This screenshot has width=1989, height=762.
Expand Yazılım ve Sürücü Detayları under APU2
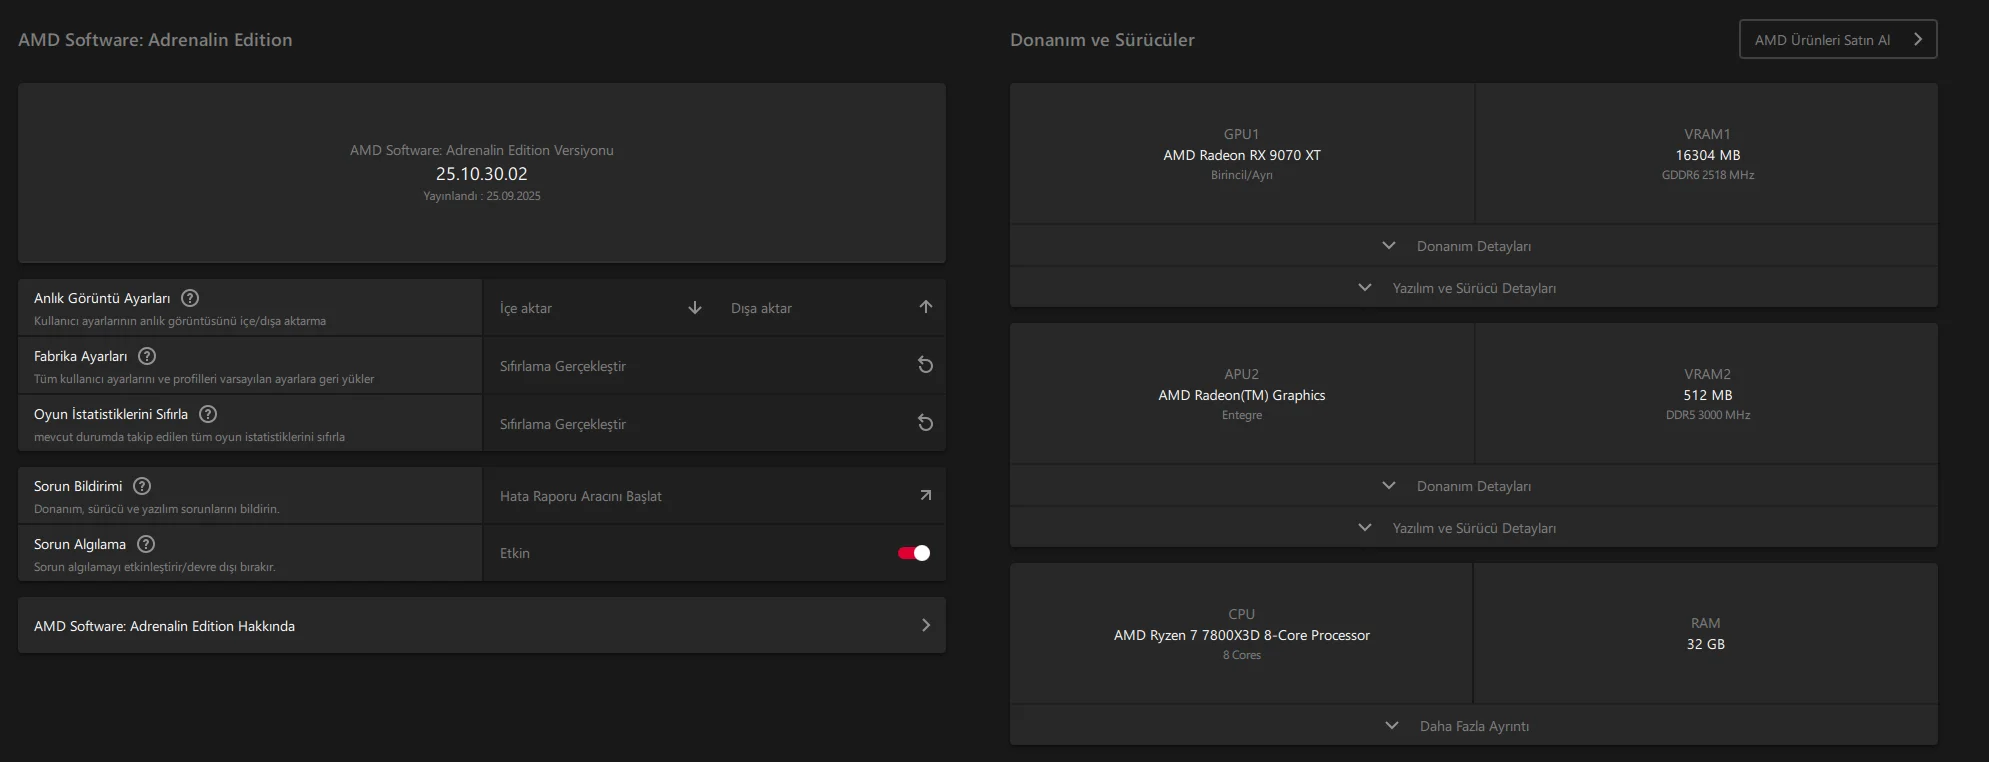click(x=1474, y=528)
